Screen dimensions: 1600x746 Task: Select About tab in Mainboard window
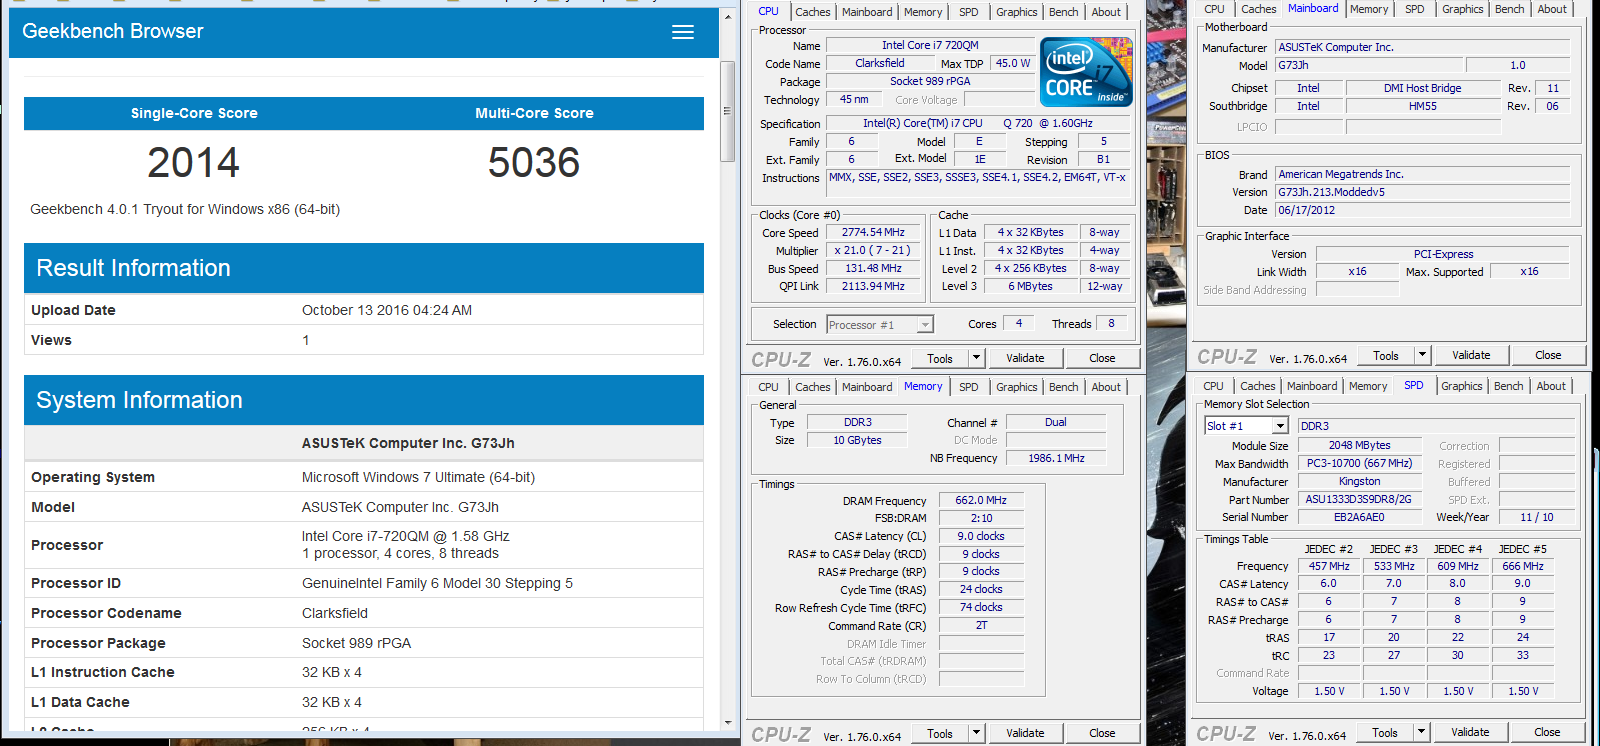tap(1552, 9)
